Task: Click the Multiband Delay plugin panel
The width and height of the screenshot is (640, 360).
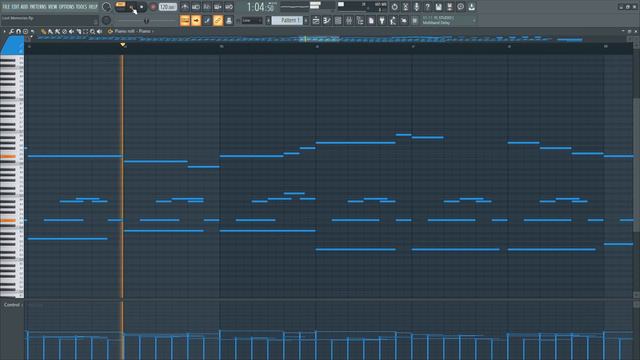Action: point(449,20)
